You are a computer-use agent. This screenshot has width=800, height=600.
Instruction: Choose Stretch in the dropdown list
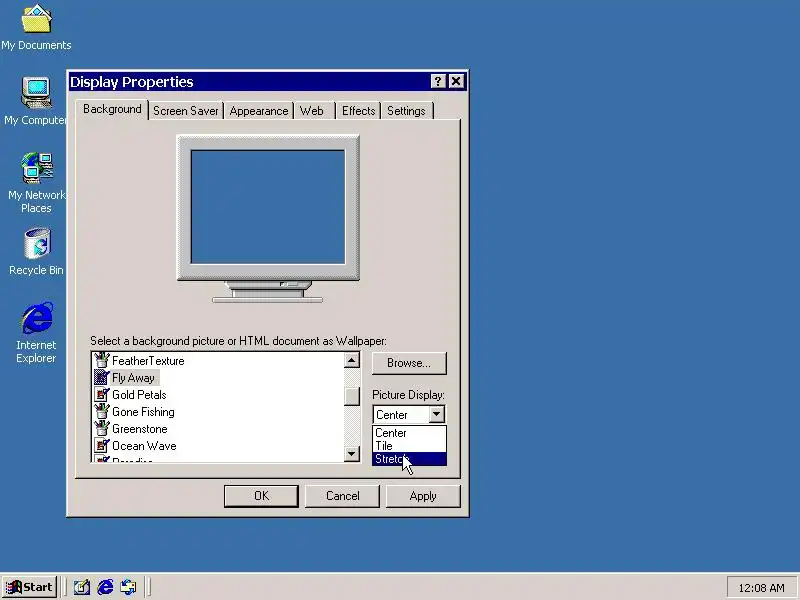tap(409, 459)
